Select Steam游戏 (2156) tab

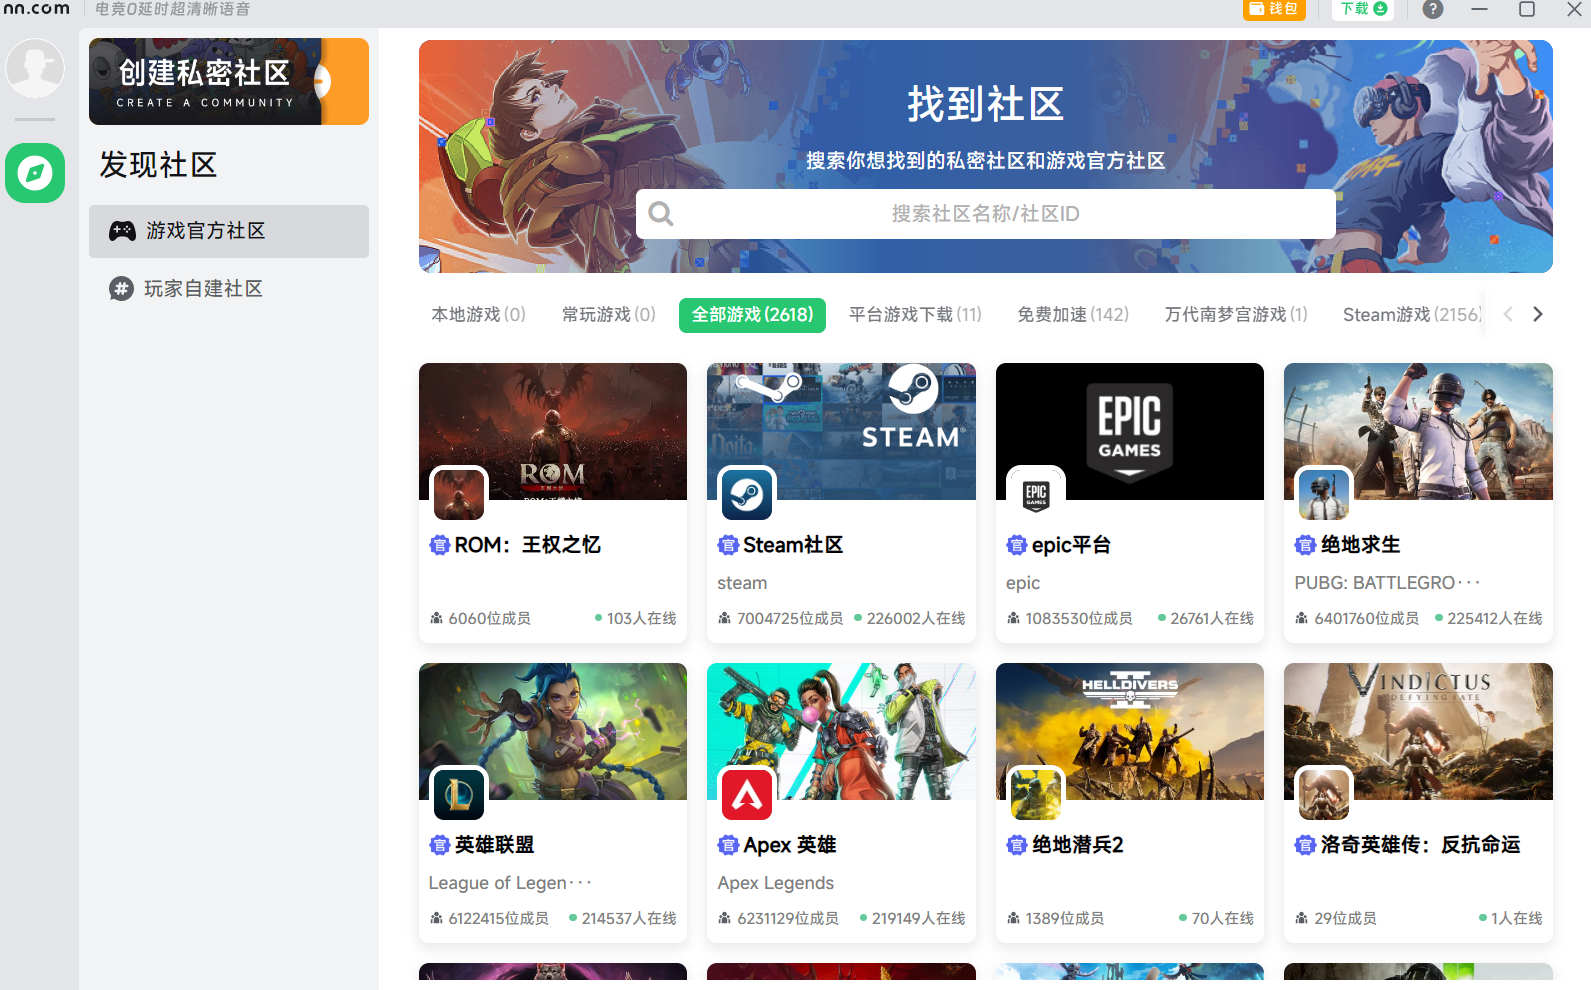[1412, 315]
